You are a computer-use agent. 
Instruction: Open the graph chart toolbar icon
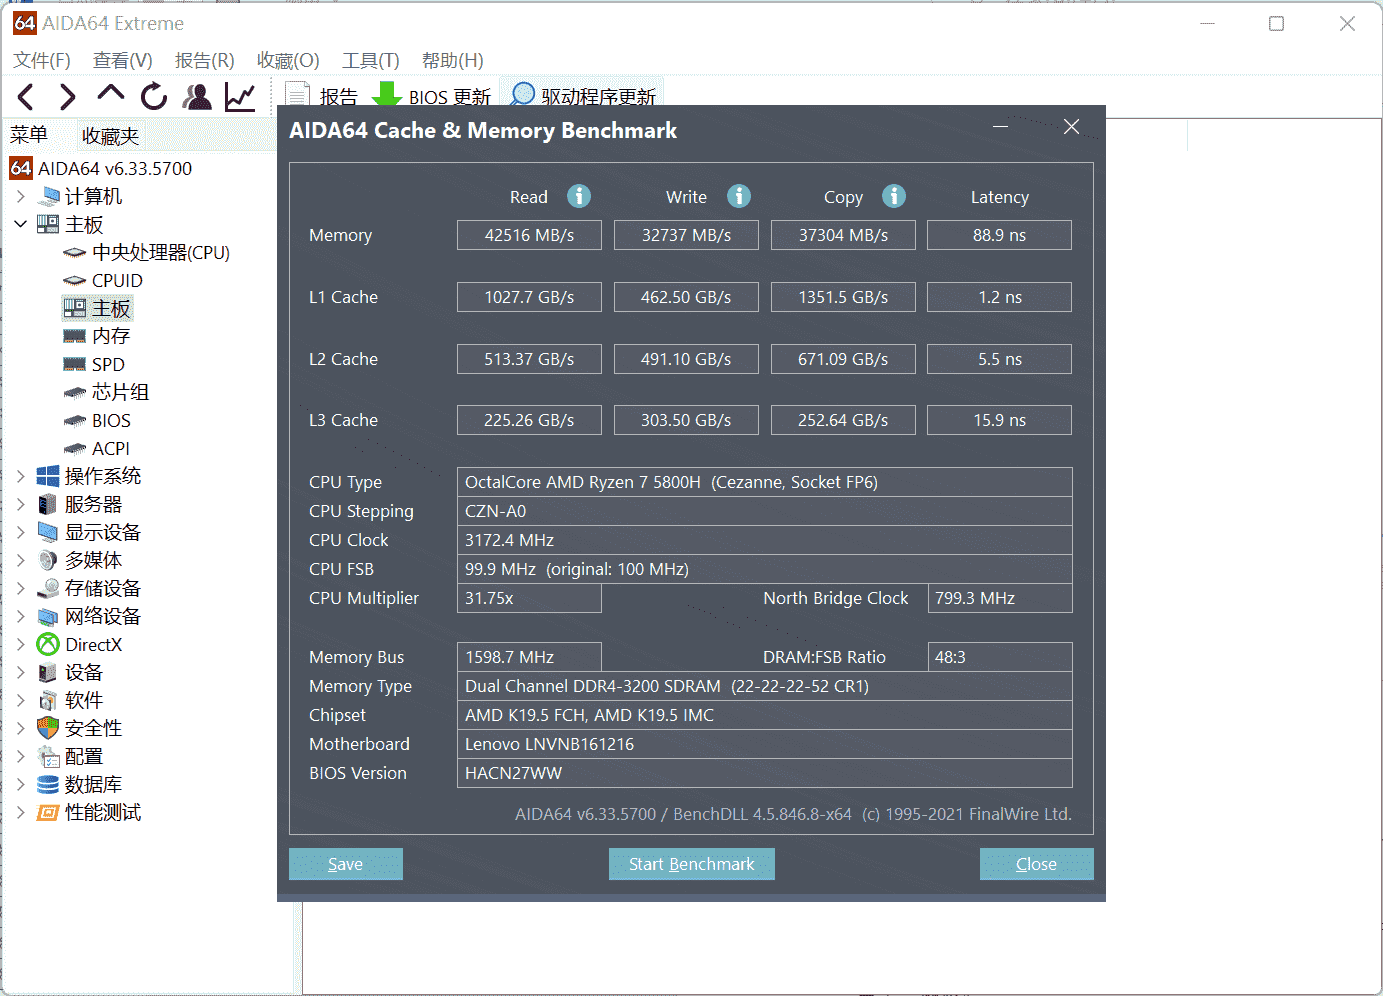pyautogui.click(x=240, y=97)
